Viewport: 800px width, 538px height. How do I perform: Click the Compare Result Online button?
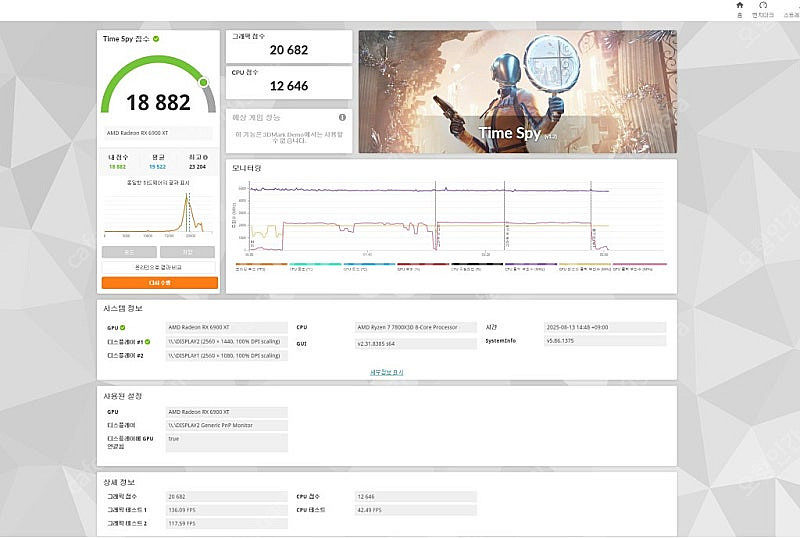(159, 267)
